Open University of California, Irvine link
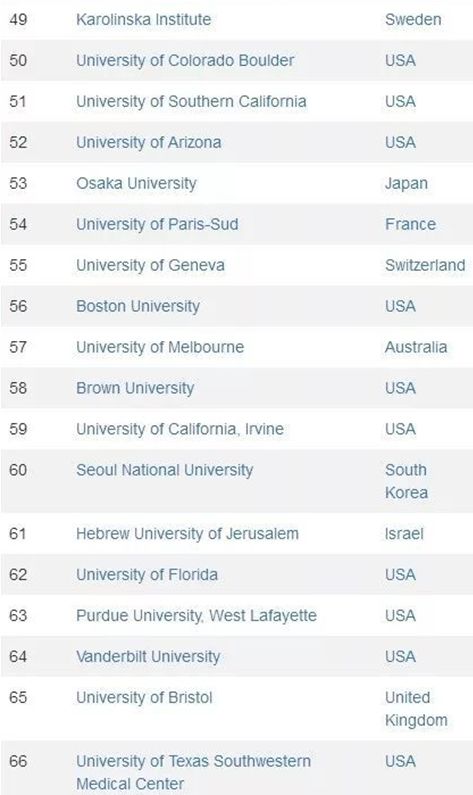The height and width of the screenshot is (795, 473). 180,429
